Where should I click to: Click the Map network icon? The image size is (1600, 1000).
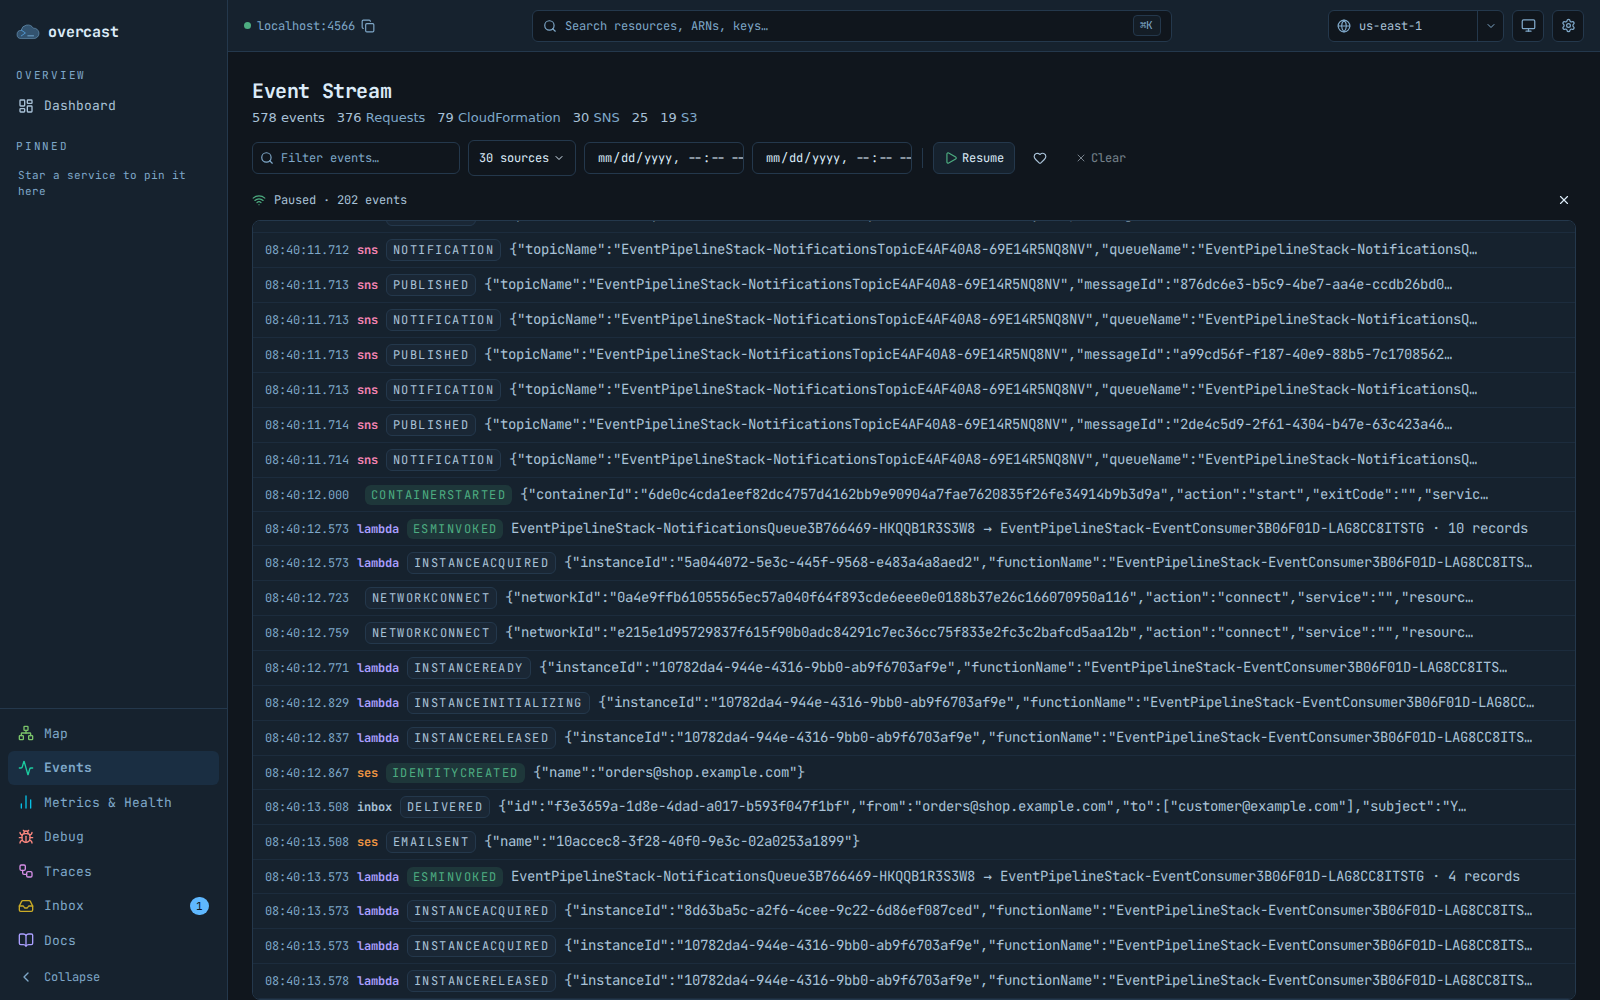point(26,733)
